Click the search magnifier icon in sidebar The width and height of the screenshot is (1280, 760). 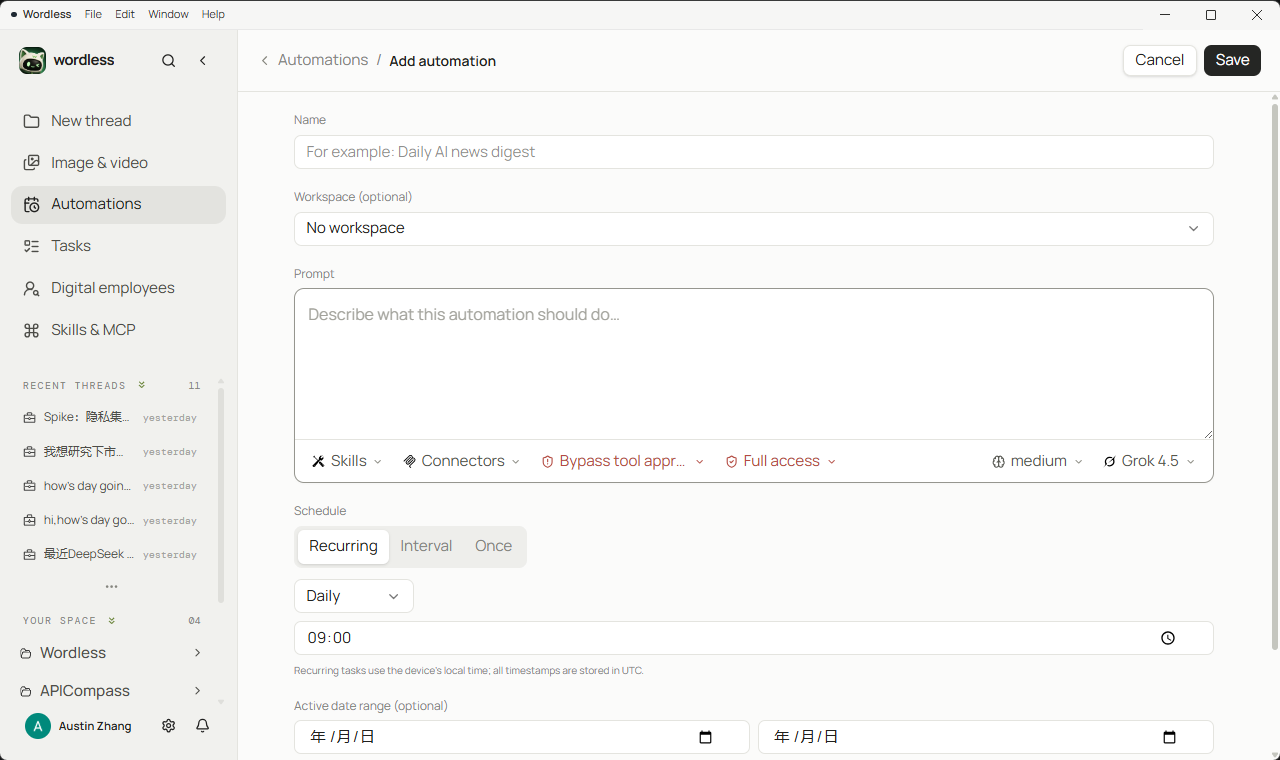coord(169,61)
